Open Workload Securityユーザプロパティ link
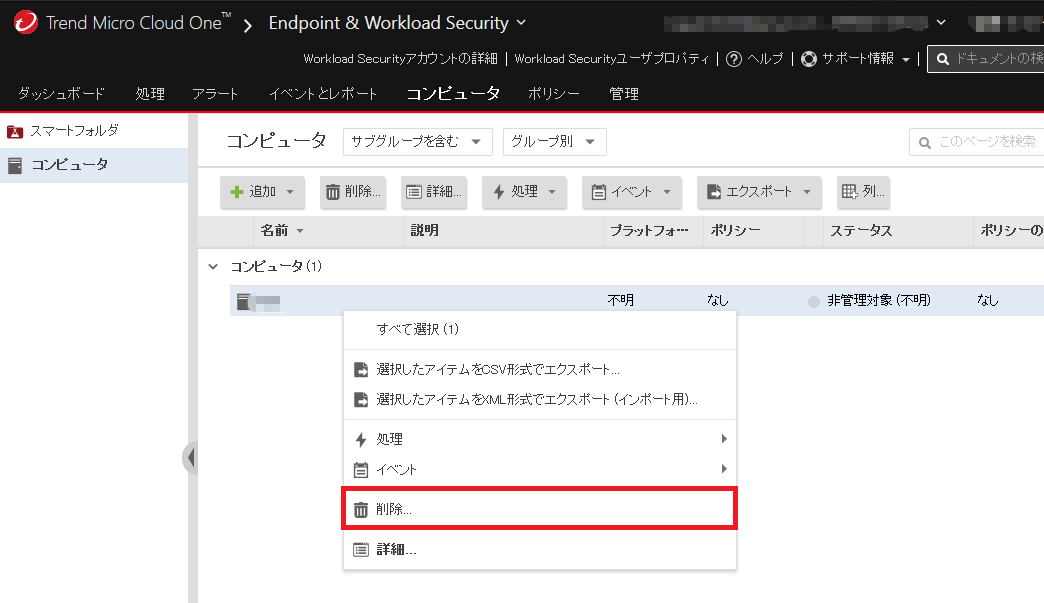Screen dimensions: 1044x603 tap(612, 59)
